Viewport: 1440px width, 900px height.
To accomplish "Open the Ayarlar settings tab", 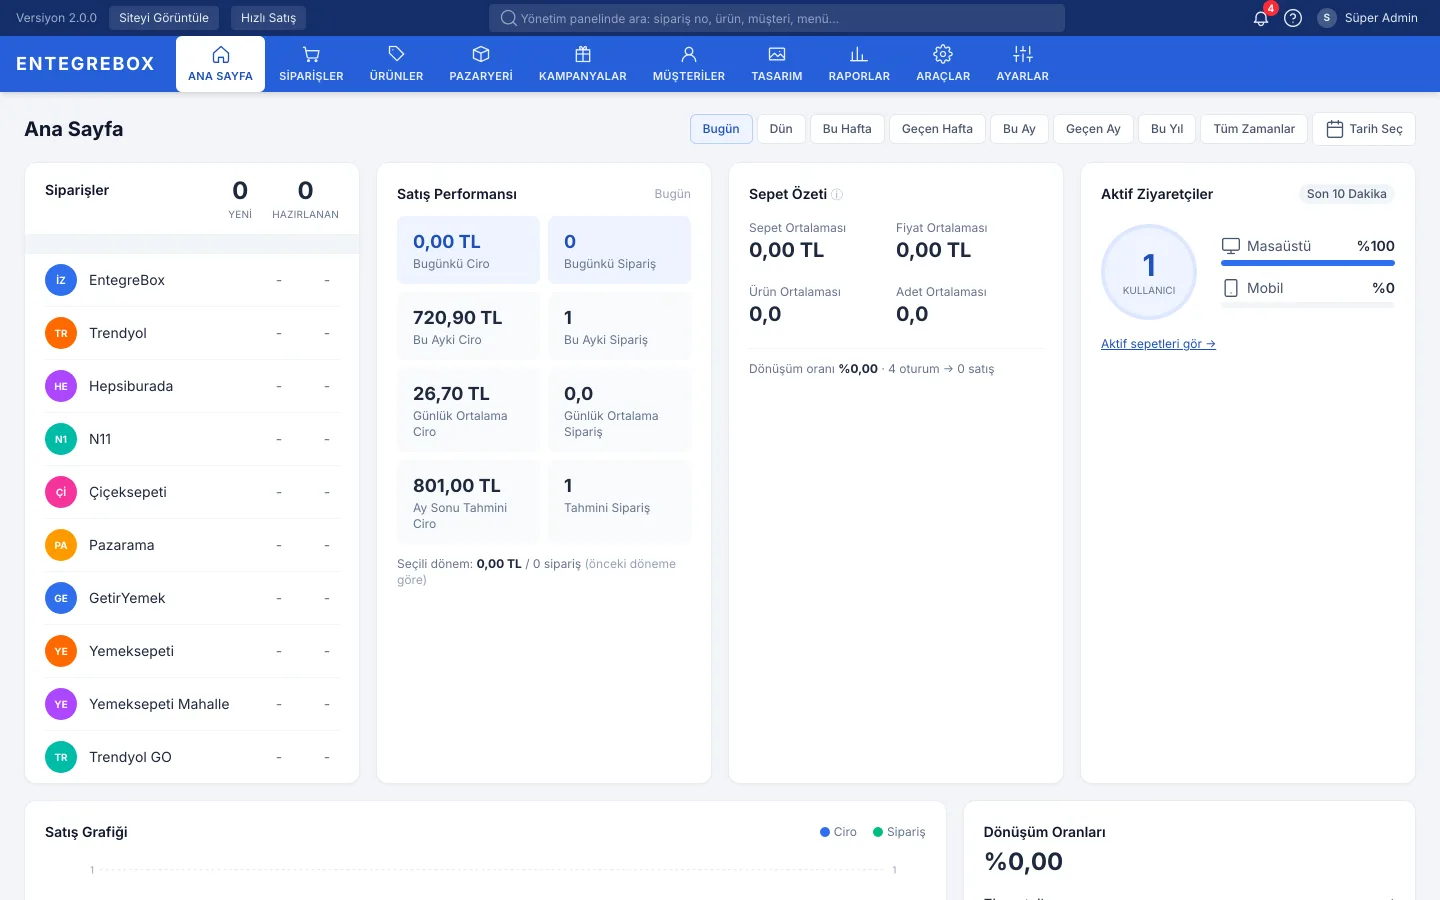I will 1022,64.
